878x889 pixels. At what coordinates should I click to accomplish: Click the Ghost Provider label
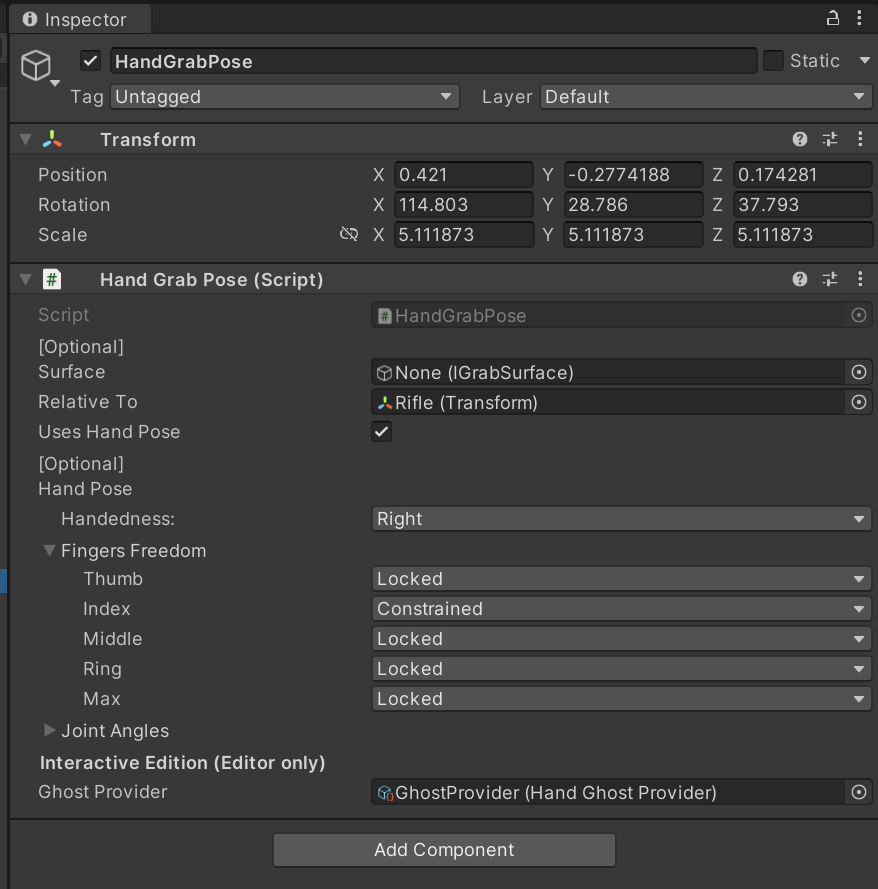point(103,792)
